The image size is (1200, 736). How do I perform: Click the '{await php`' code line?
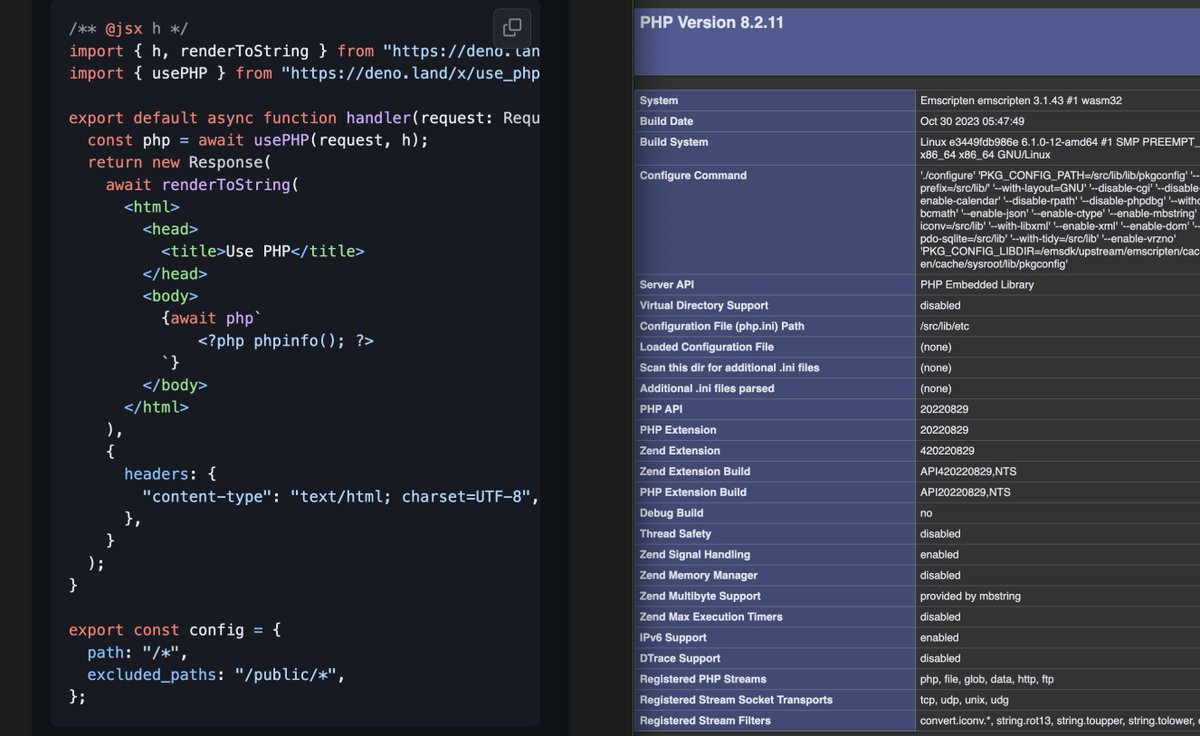[211, 318]
